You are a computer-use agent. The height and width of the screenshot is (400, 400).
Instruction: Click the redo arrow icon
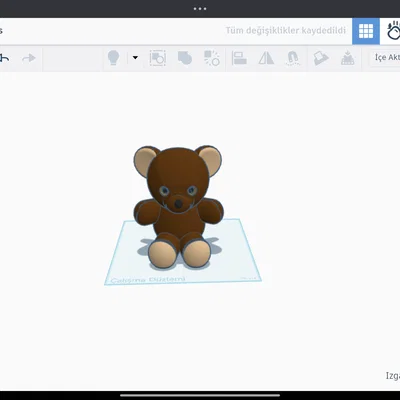[29, 58]
